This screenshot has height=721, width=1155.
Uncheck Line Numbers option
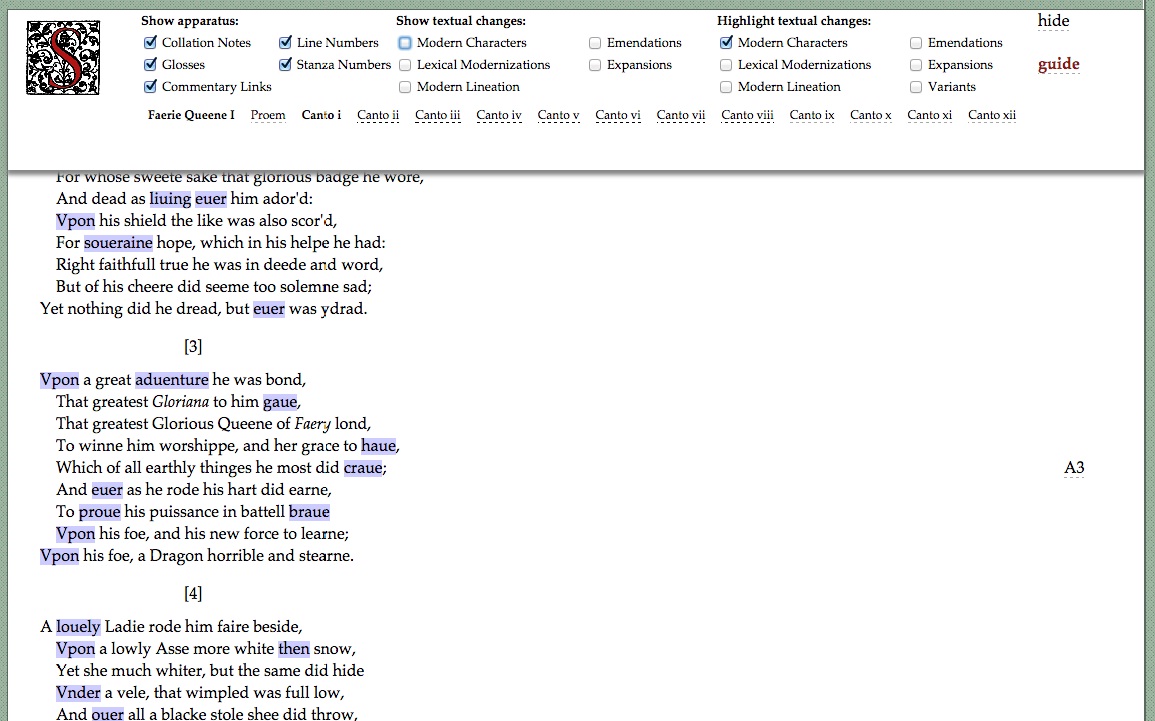pyautogui.click(x=286, y=43)
